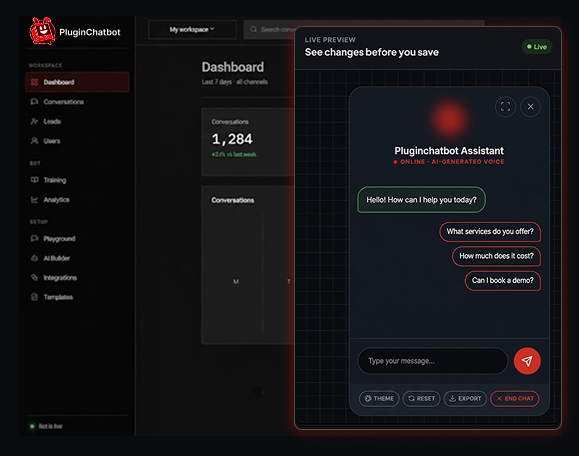This screenshot has height=456, width=579.
Task: Click the +2.7% vs last week change text
Action: pyautogui.click(x=234, y=154)
